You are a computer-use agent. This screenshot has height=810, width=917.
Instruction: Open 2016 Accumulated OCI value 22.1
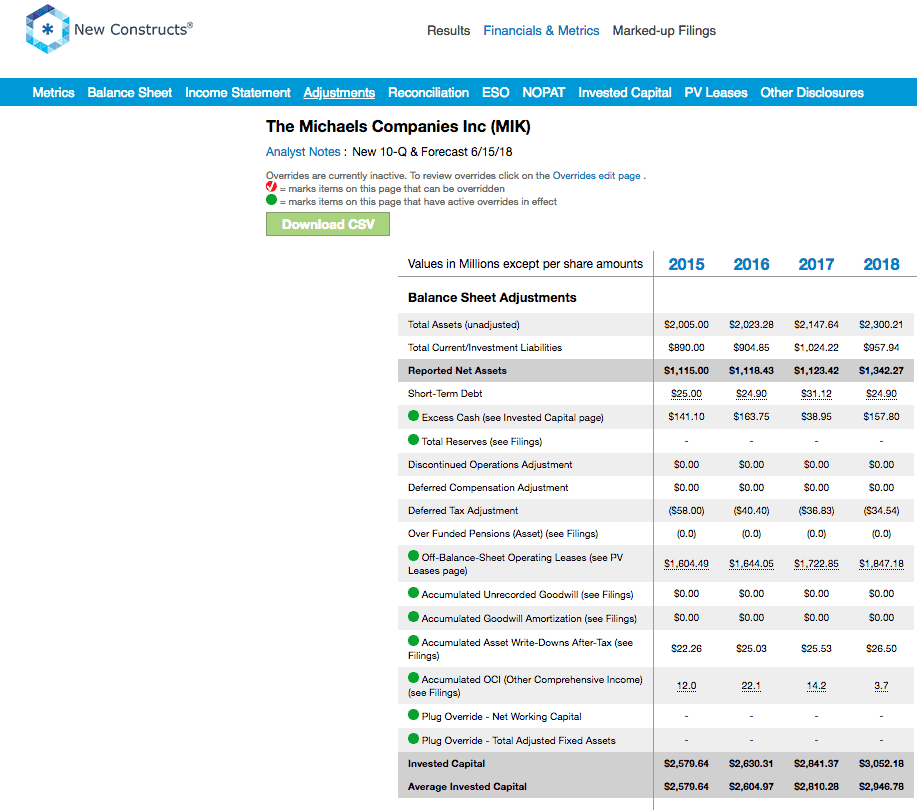[751, 686]
